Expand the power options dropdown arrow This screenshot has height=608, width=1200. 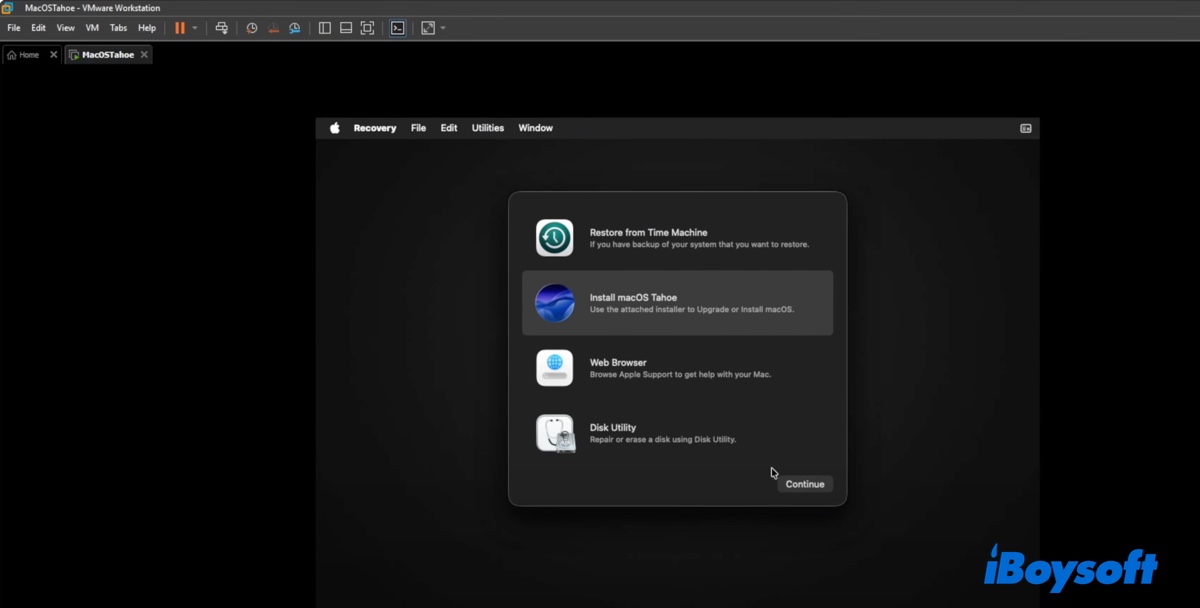coord(195,28)
